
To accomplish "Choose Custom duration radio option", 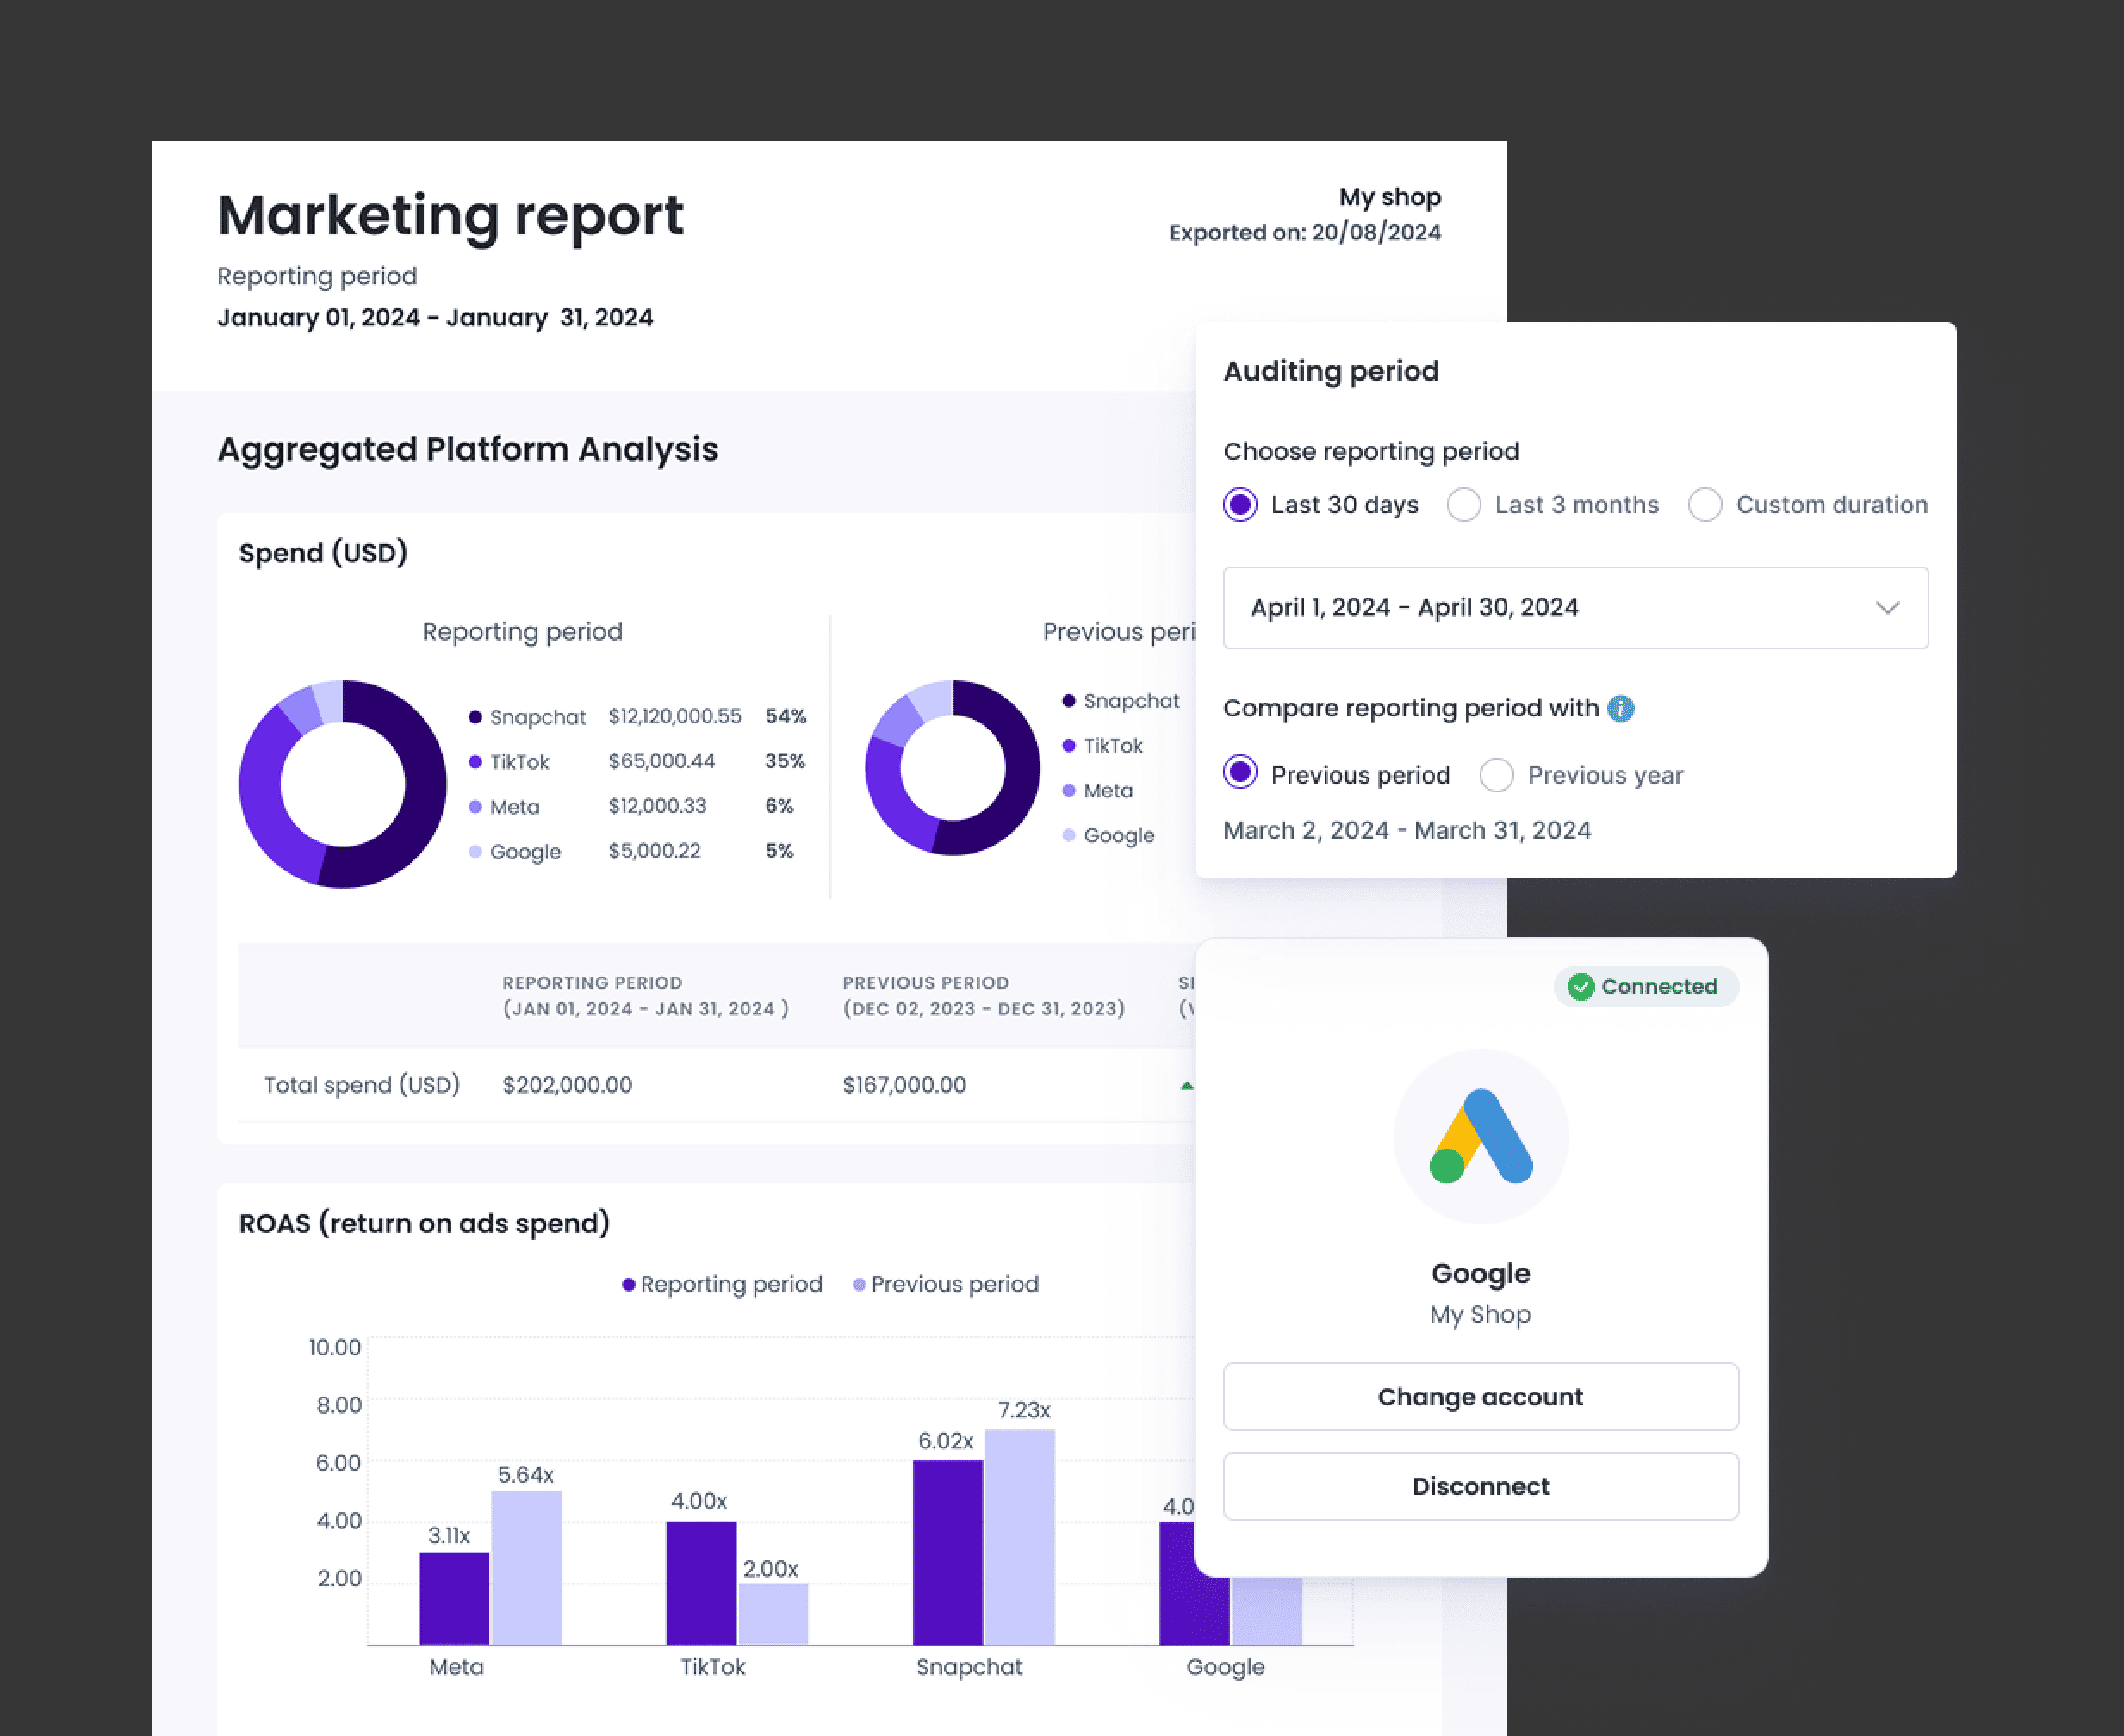I will click(x=1705, y=505).
